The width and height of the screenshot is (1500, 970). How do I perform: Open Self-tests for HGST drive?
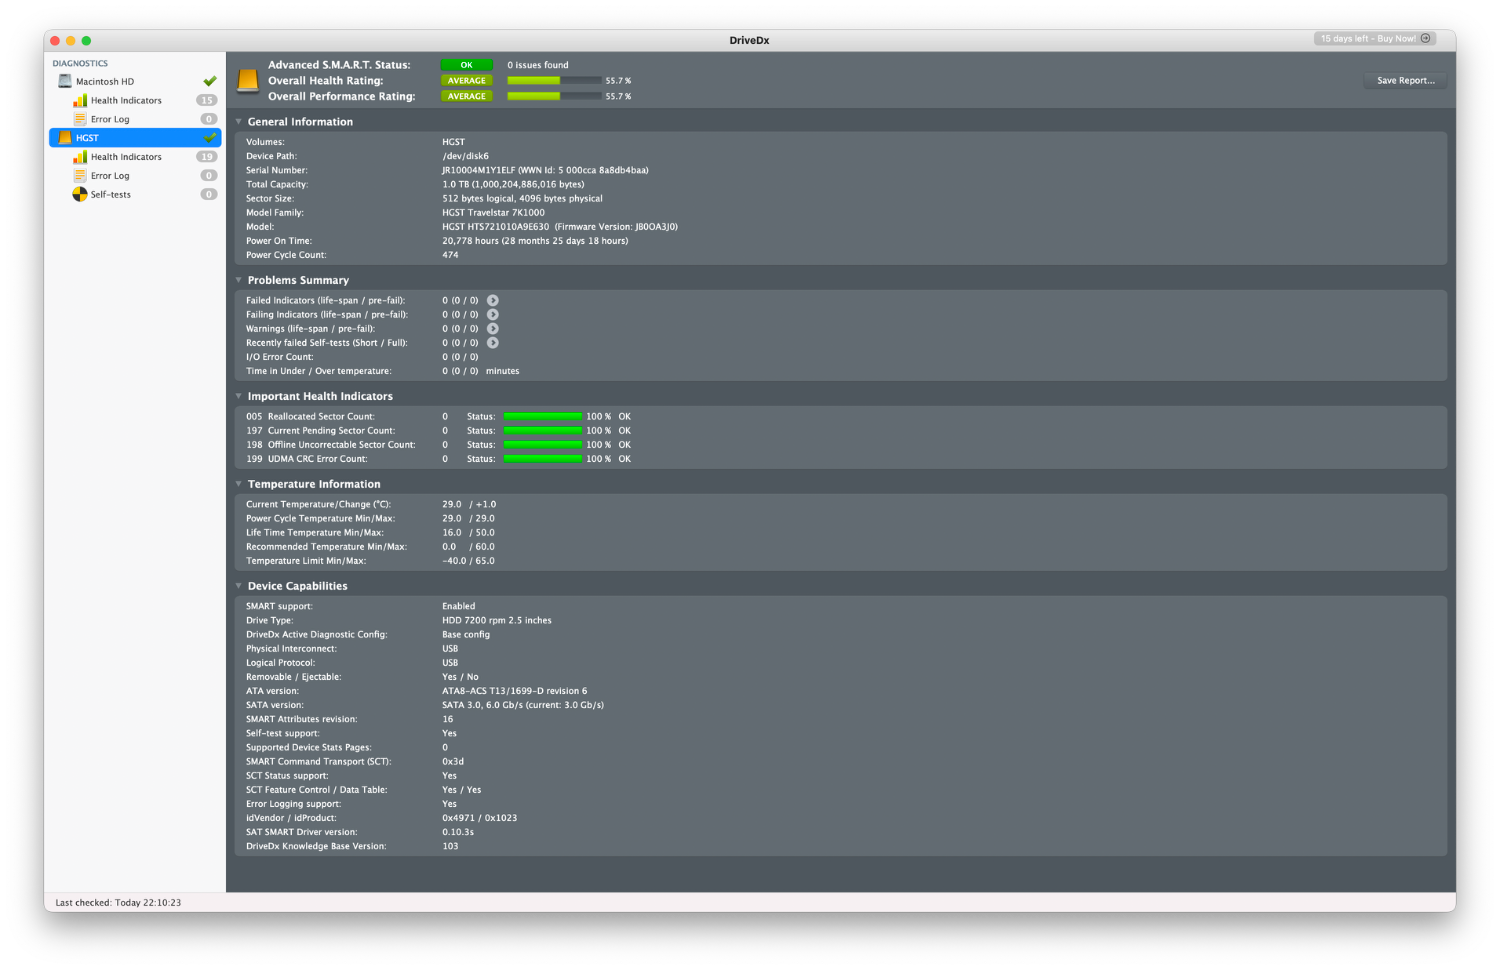pyautogui.click(x=110, y=195)
